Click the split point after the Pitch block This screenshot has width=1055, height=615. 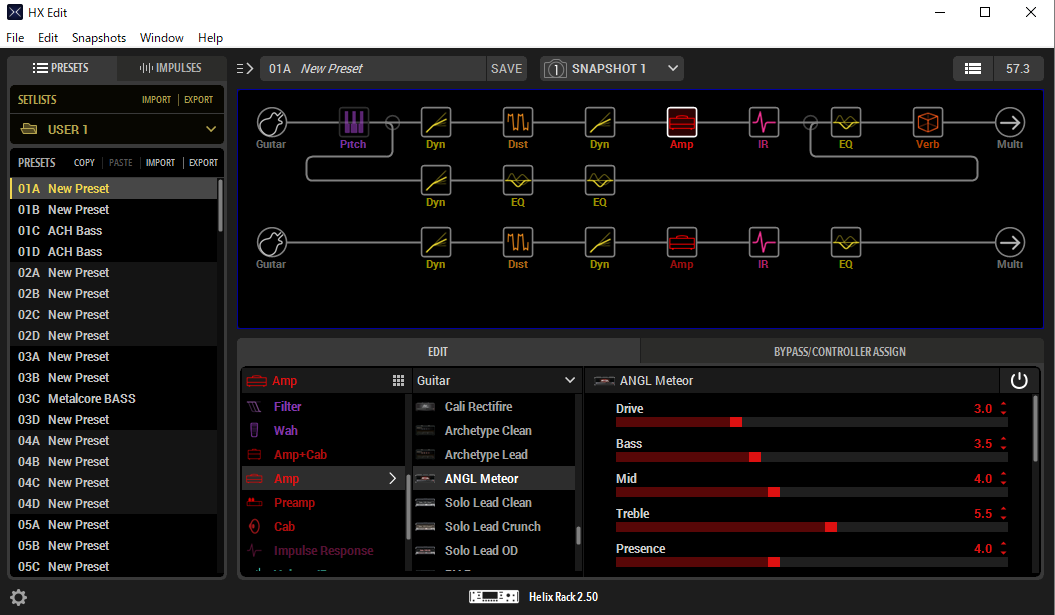pos(393,122)
